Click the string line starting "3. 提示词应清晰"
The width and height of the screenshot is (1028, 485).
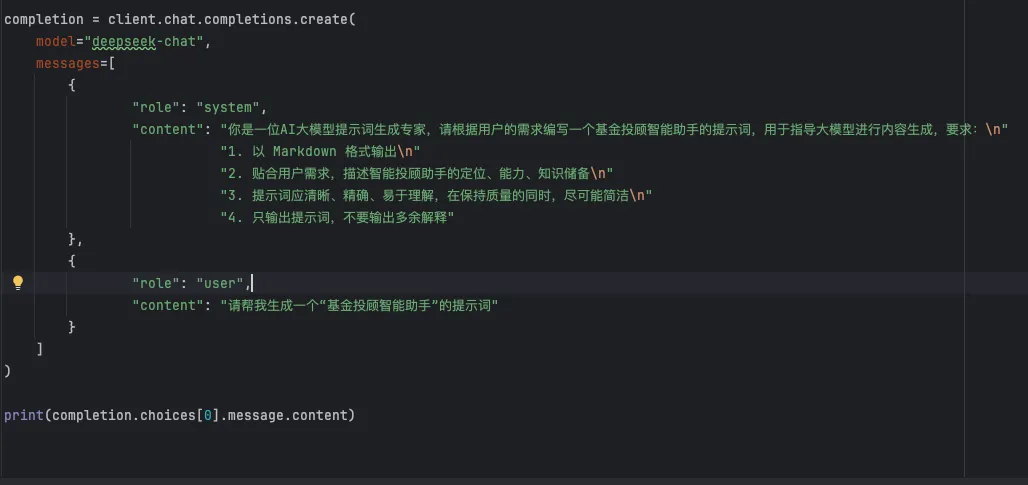point(435,195)
